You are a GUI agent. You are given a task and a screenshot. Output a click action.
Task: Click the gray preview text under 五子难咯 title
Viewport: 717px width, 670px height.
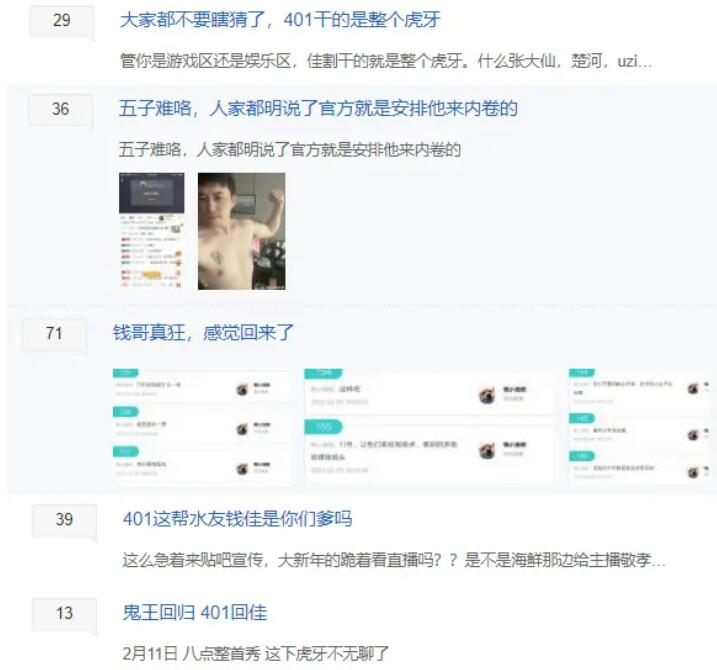tap(290, 150)
